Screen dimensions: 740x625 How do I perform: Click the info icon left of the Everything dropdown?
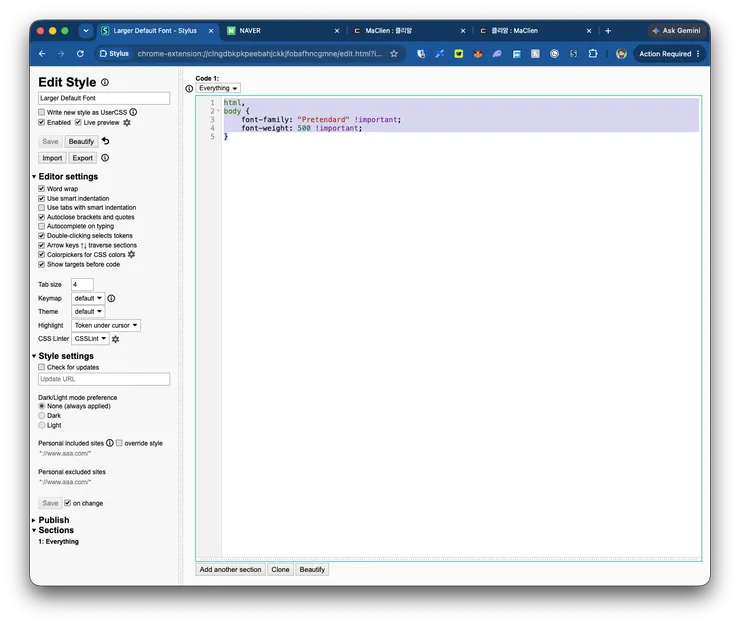click(189, 88)
